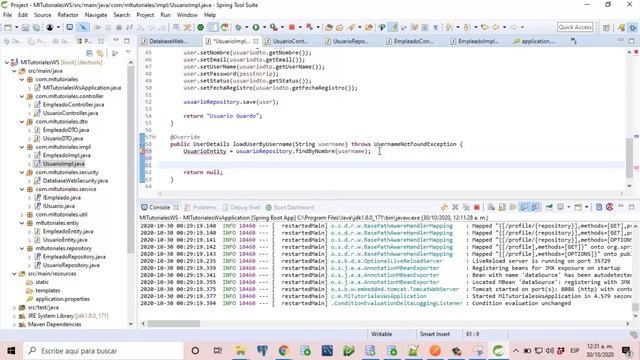Click Pin Console icon
Viewport: 640px width, 360px height.
549,207
